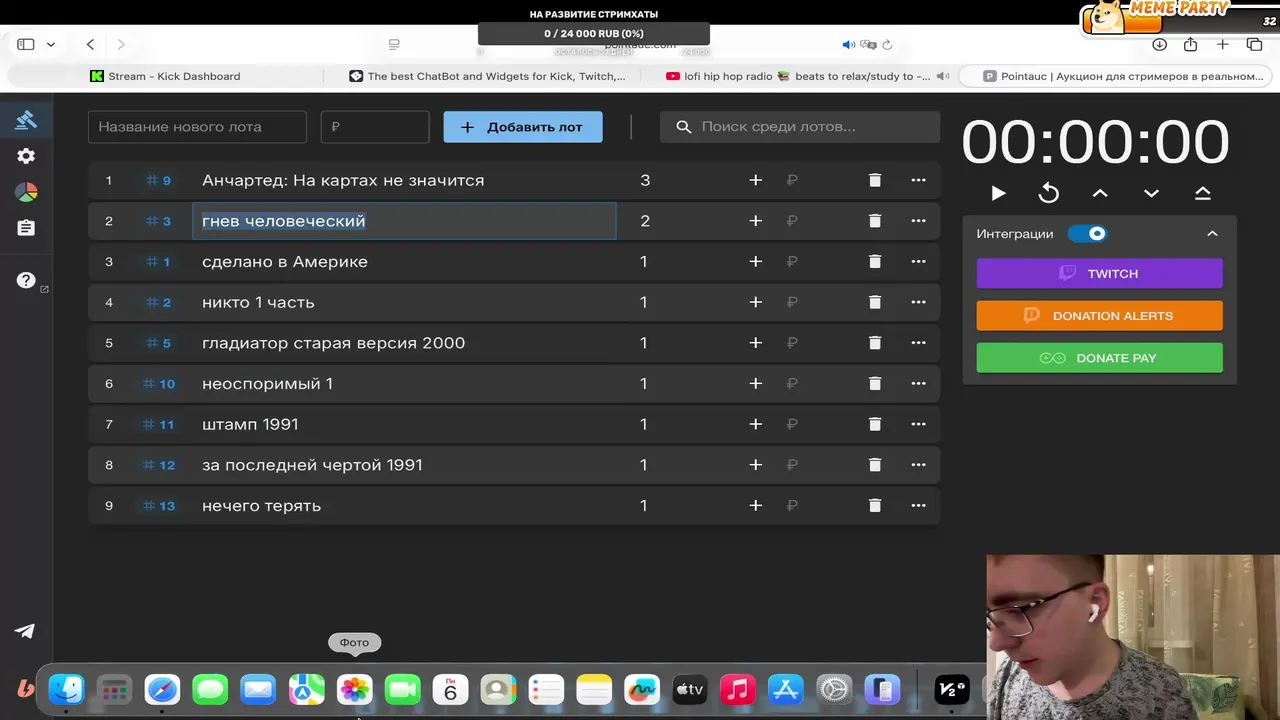The width and height of the screenshot is (1280, 720).
Task: Open settings gear in left sidebar
Action: pos(26,156)
